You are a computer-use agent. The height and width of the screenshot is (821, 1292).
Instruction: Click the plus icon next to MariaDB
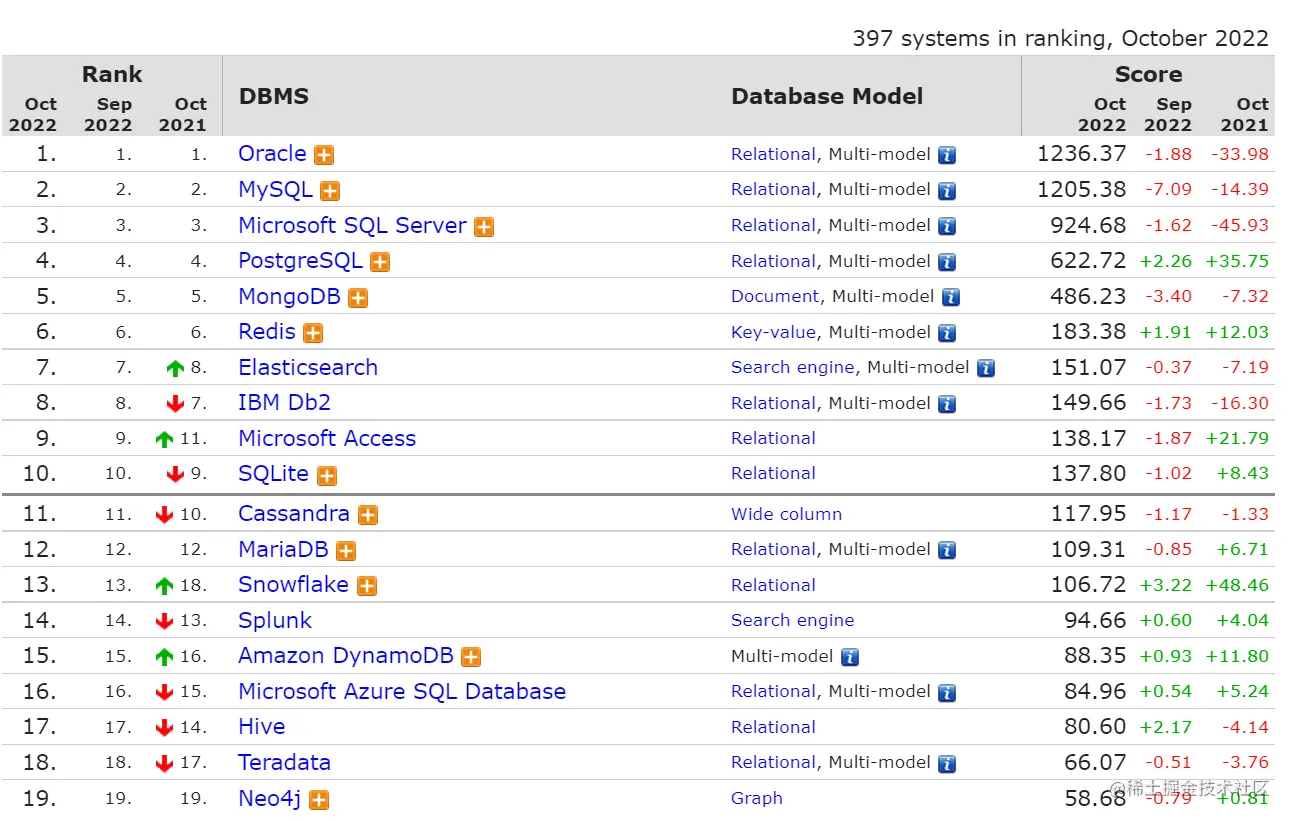pyautogui.click(x=346, y=551)
